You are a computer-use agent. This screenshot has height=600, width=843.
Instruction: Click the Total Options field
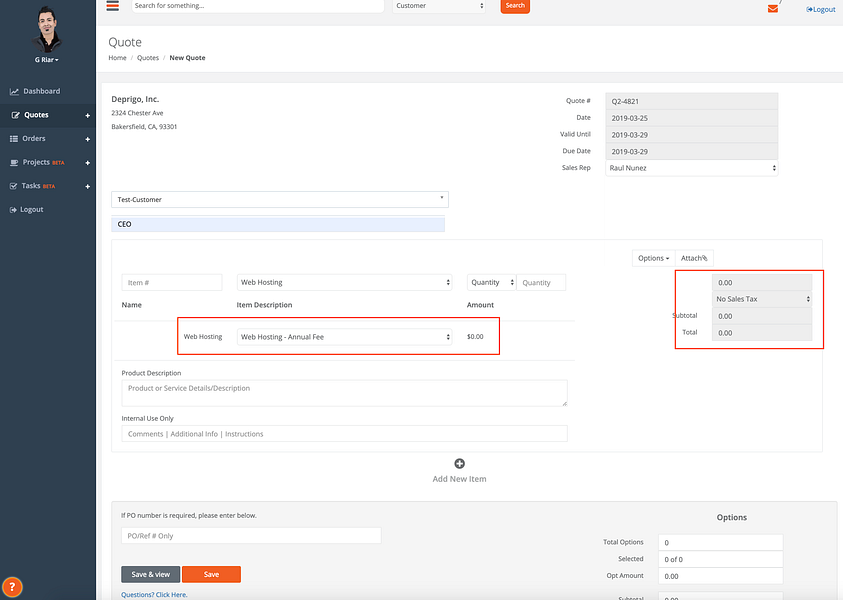[720, 542]
